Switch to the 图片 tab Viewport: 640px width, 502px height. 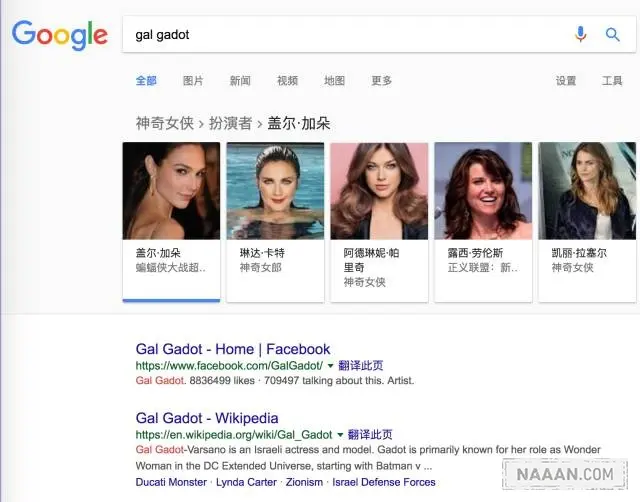click(x=193, y=81)
